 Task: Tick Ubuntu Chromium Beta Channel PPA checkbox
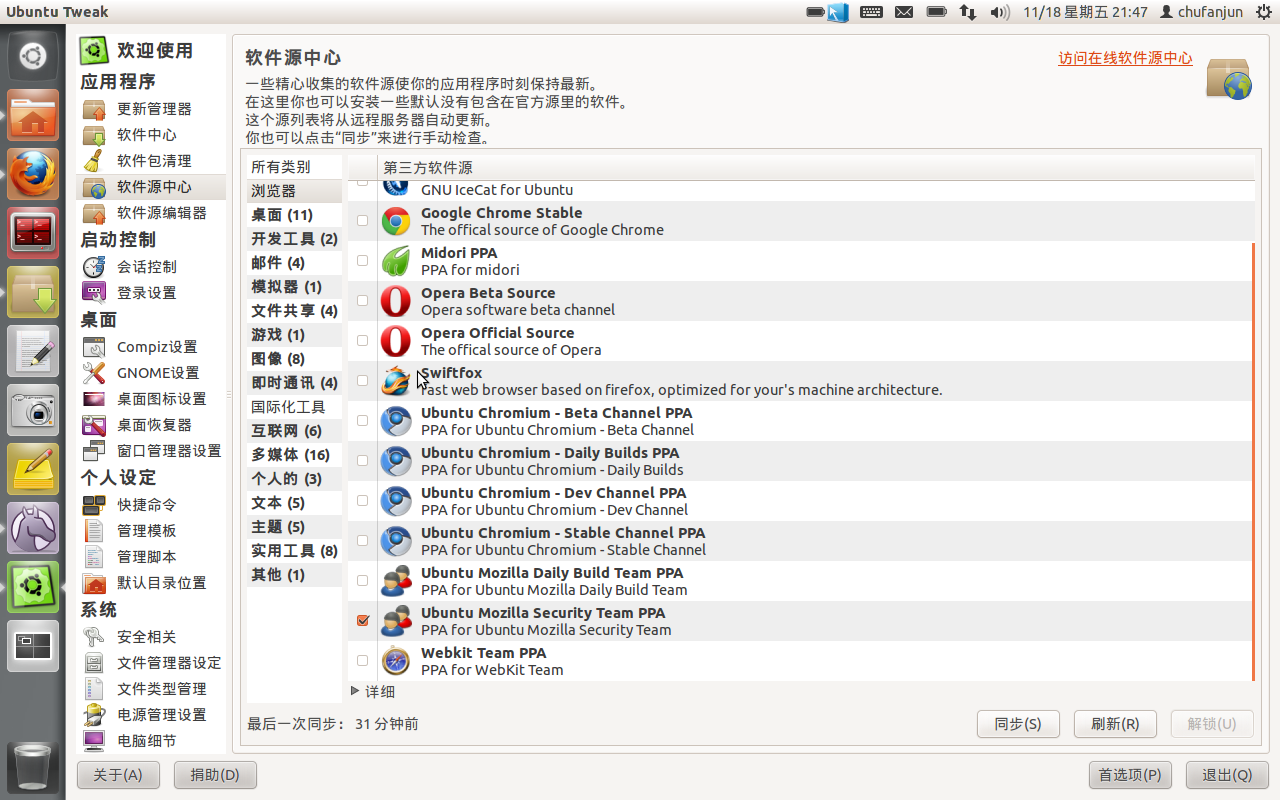click(362, 421)
